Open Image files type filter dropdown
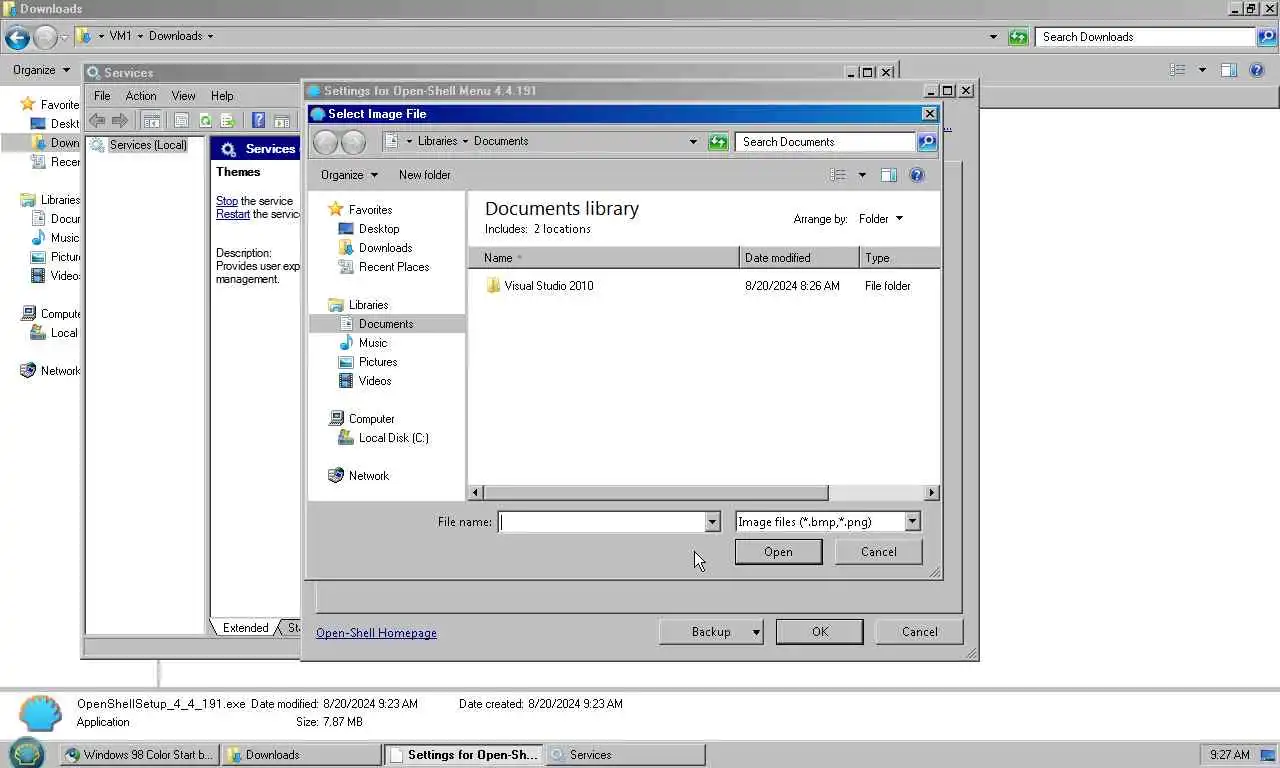 (912, 522)
